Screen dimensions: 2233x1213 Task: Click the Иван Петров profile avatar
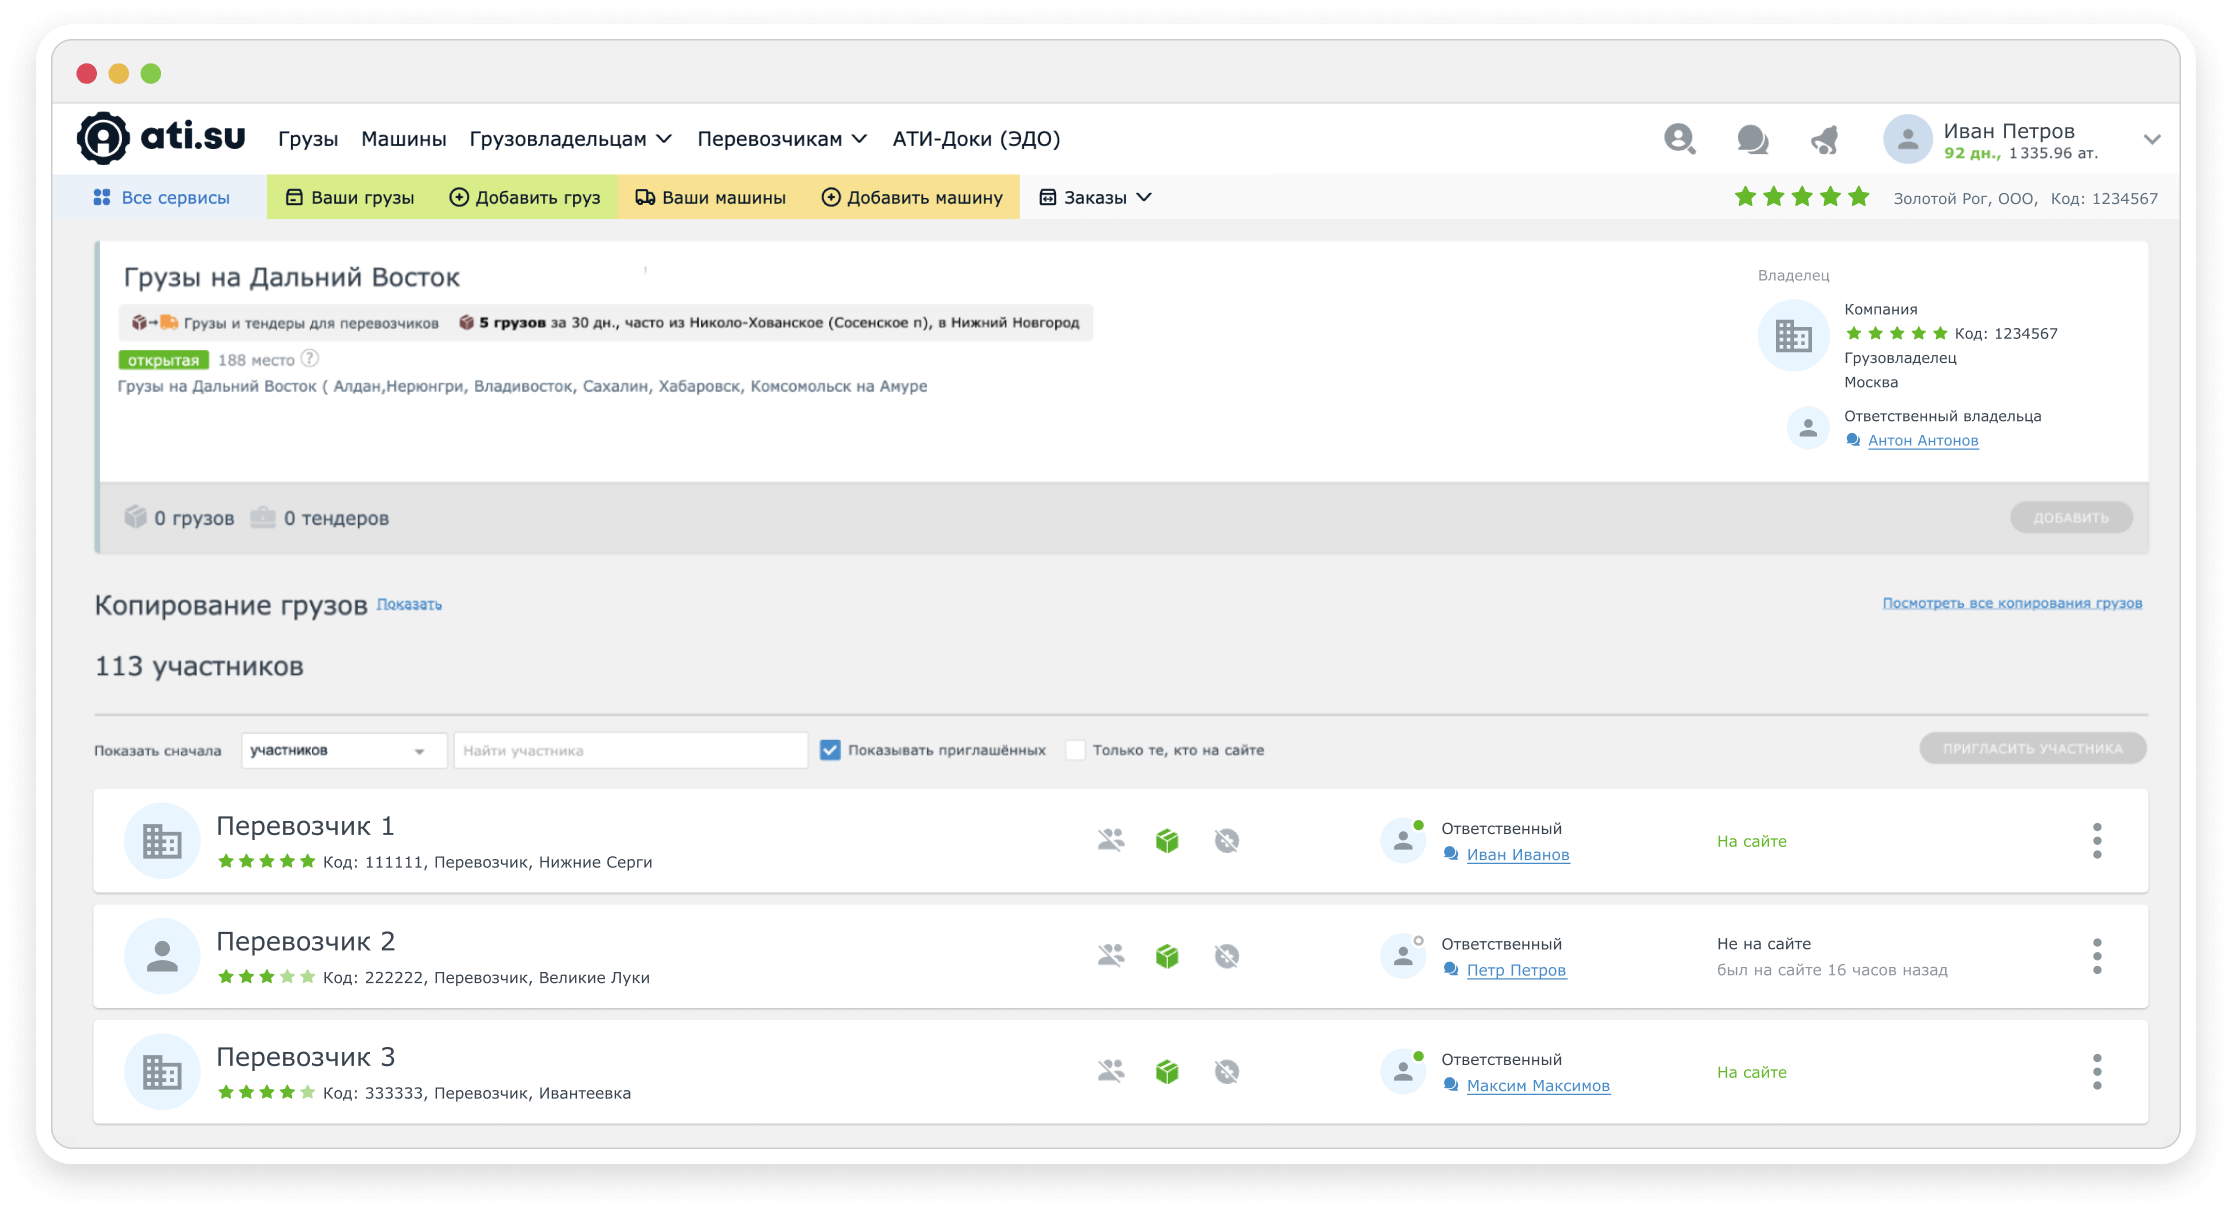(x=1907, y=139)
